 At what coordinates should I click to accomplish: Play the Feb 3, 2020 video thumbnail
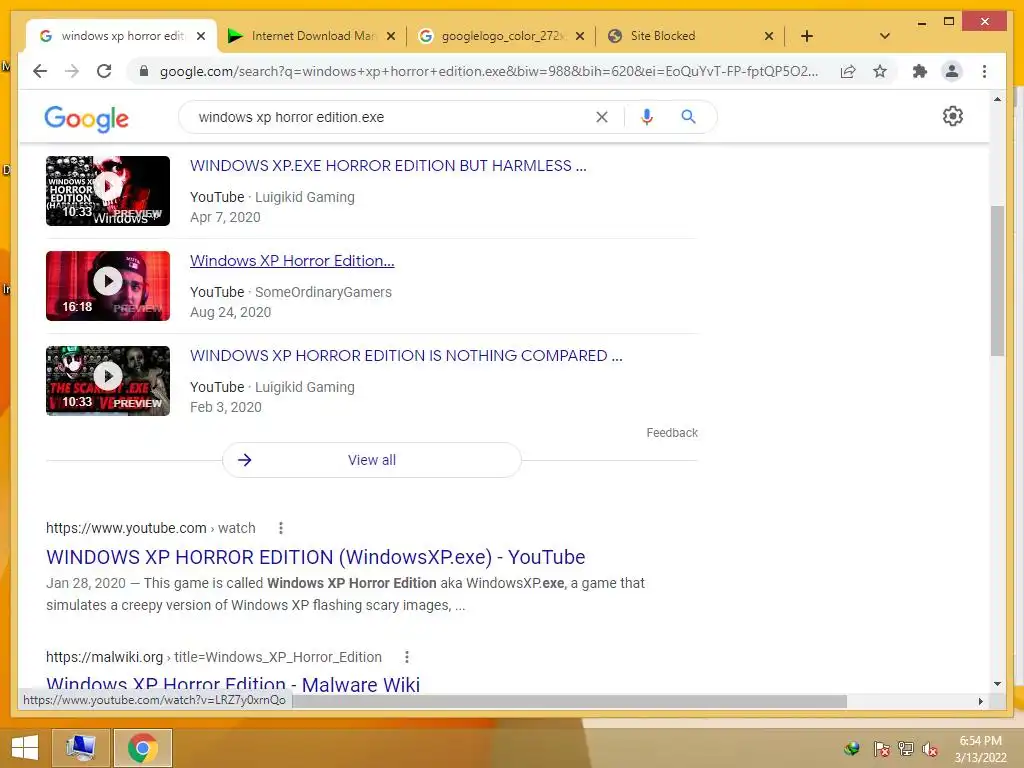tap(108, 381)
